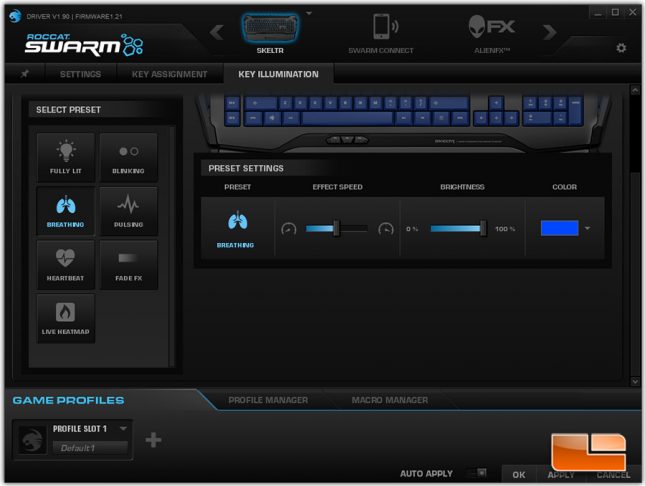Image resolution: width=645 pixels, height=486 pixels.
Task: Click the Cancel button
Action: (x=613, y=474)
